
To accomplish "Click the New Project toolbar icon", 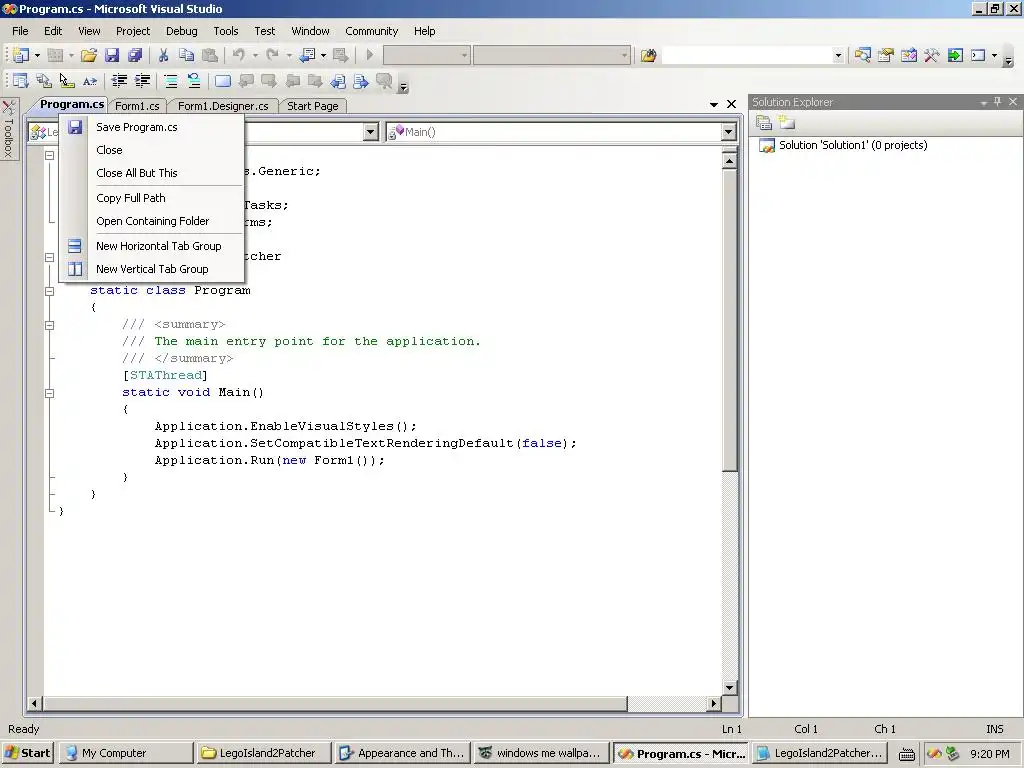I will [21, 56].
